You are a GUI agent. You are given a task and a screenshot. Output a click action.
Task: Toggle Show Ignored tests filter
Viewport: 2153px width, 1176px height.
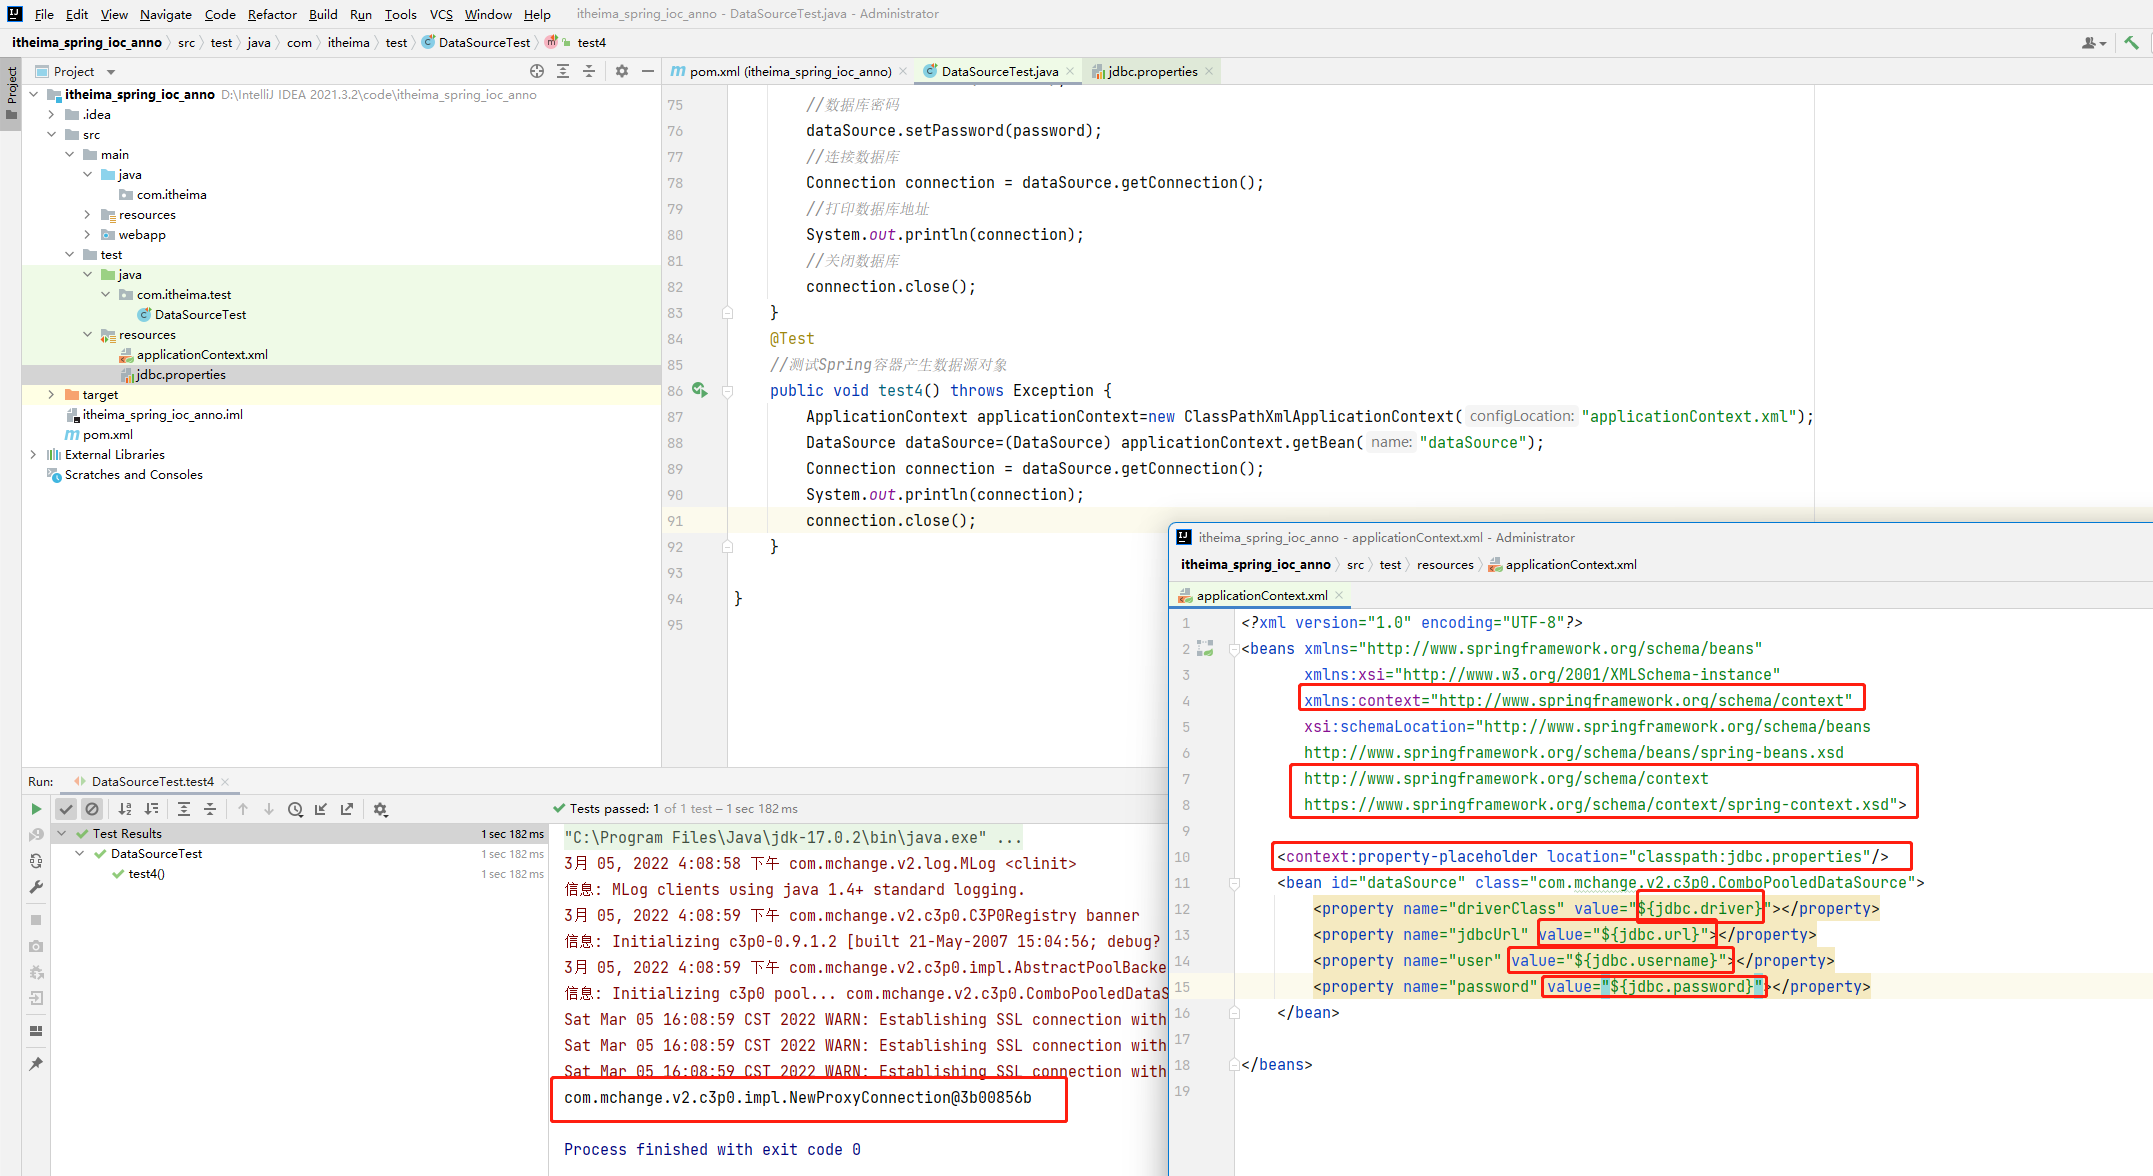coord(92,809)
